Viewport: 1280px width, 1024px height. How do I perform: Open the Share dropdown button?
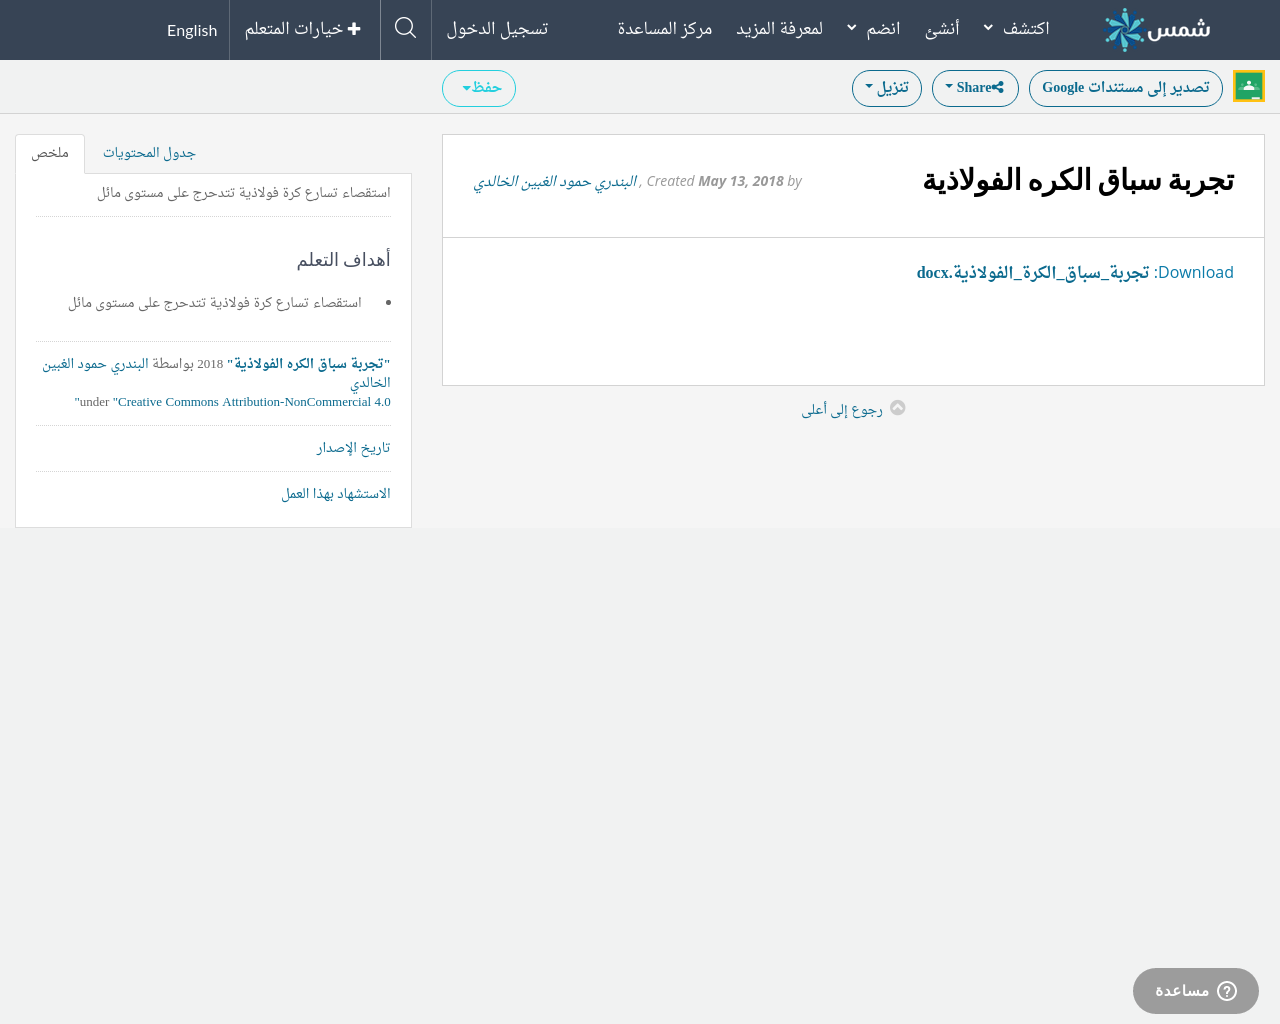975,88
